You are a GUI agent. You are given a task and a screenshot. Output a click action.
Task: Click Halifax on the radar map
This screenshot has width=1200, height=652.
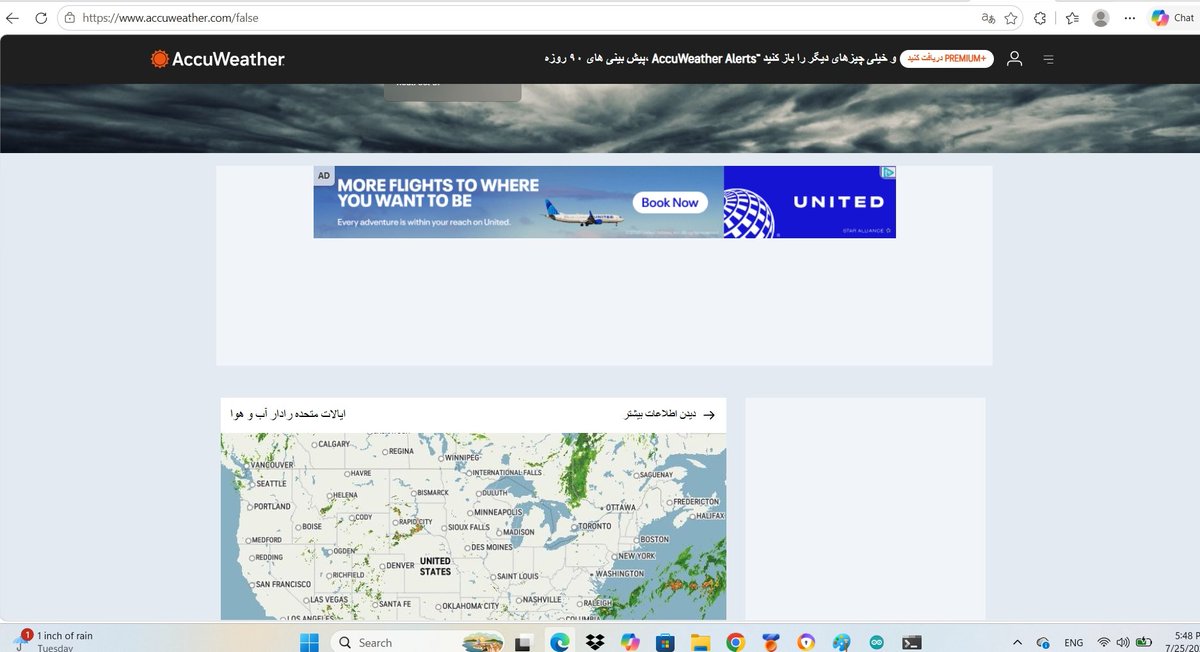706,516
